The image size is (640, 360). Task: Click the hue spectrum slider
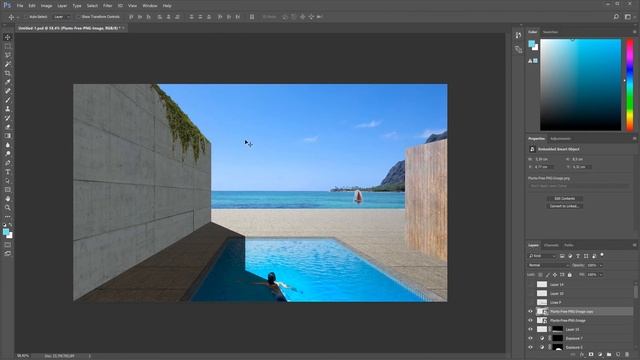pos(630,85)
